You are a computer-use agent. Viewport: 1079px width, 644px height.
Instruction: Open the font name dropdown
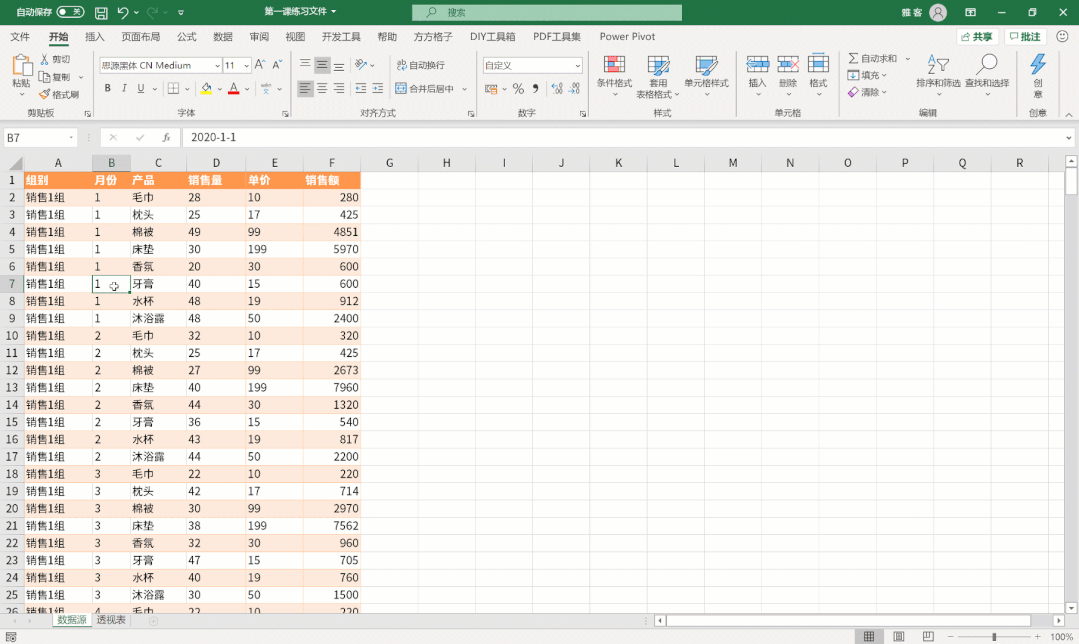coord(217,65)
